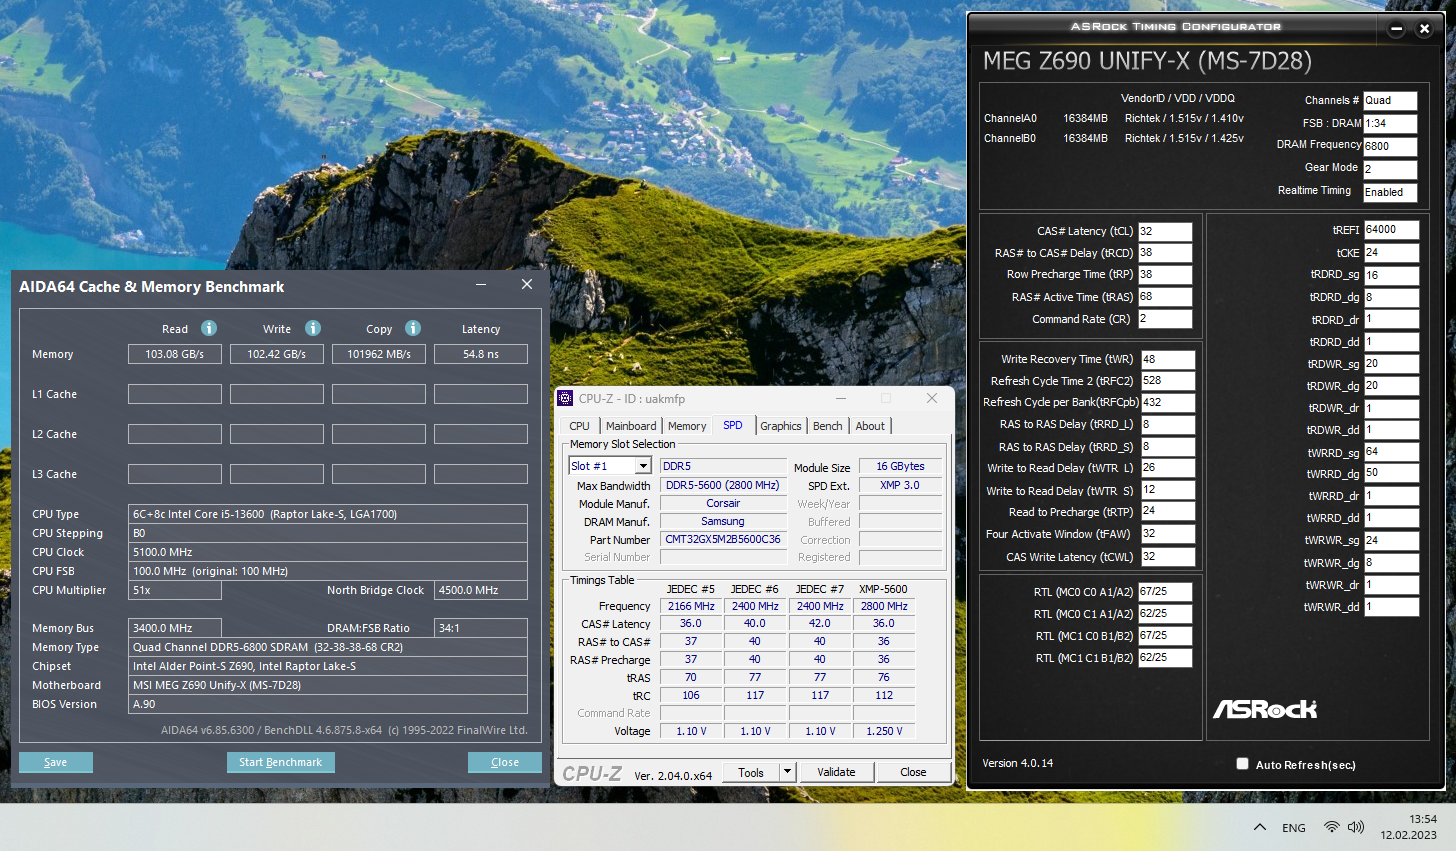
Task: Click the CAS# Latency (tCL) field
Action: point(1165,231)
